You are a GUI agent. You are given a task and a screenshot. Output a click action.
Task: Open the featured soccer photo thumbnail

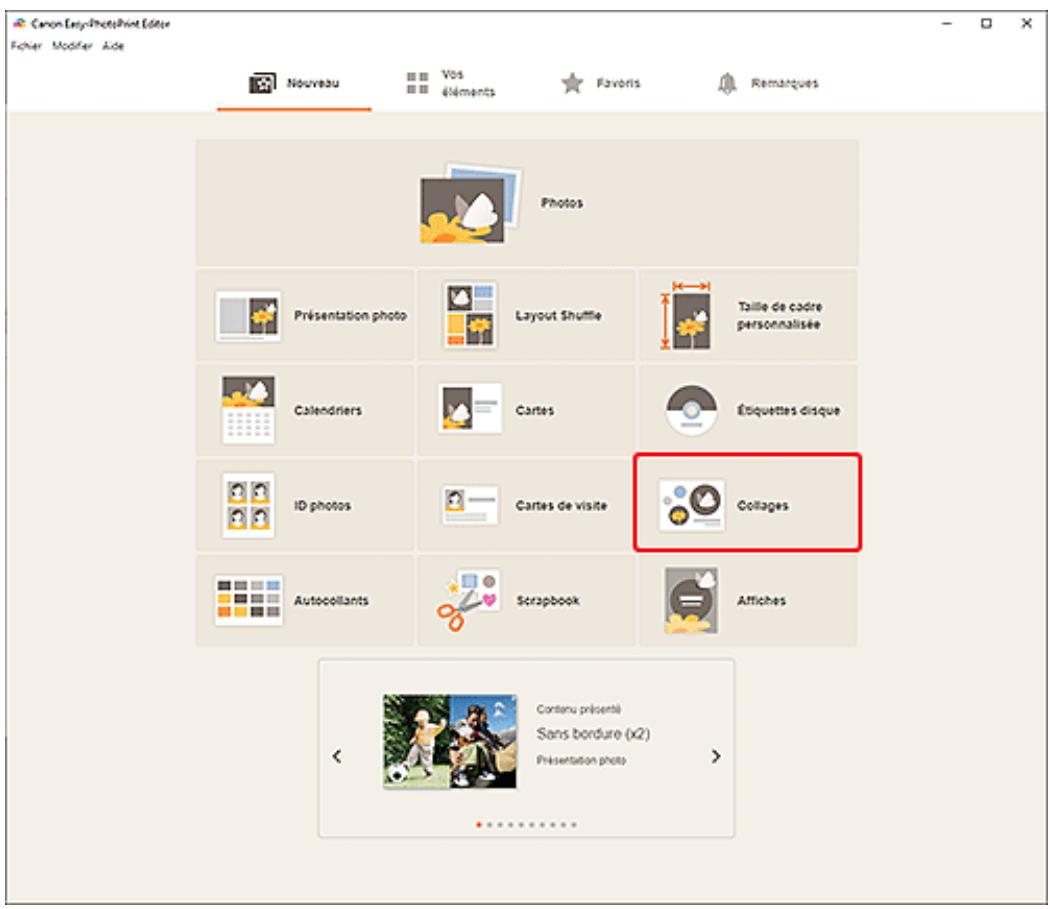(450, 741)
